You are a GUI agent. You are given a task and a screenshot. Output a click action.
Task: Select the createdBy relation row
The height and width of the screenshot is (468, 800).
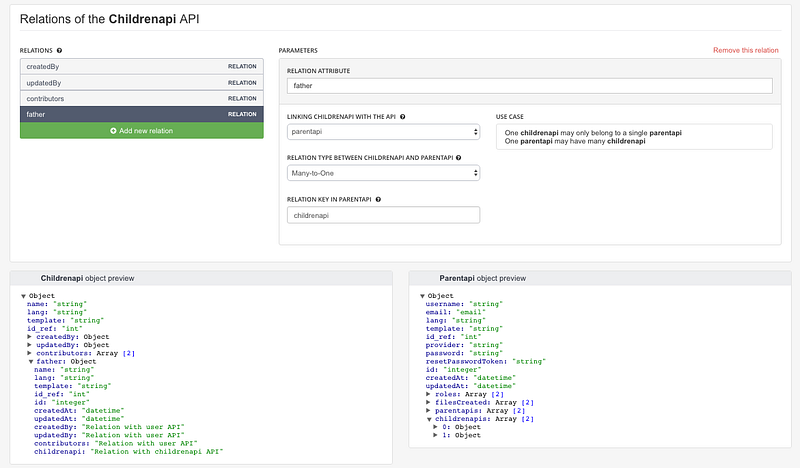[142, 66]
